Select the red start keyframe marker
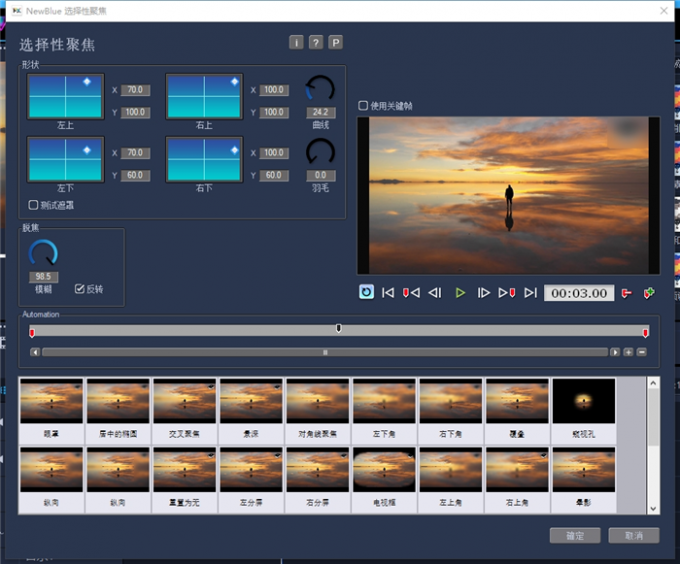 (32, 333)
